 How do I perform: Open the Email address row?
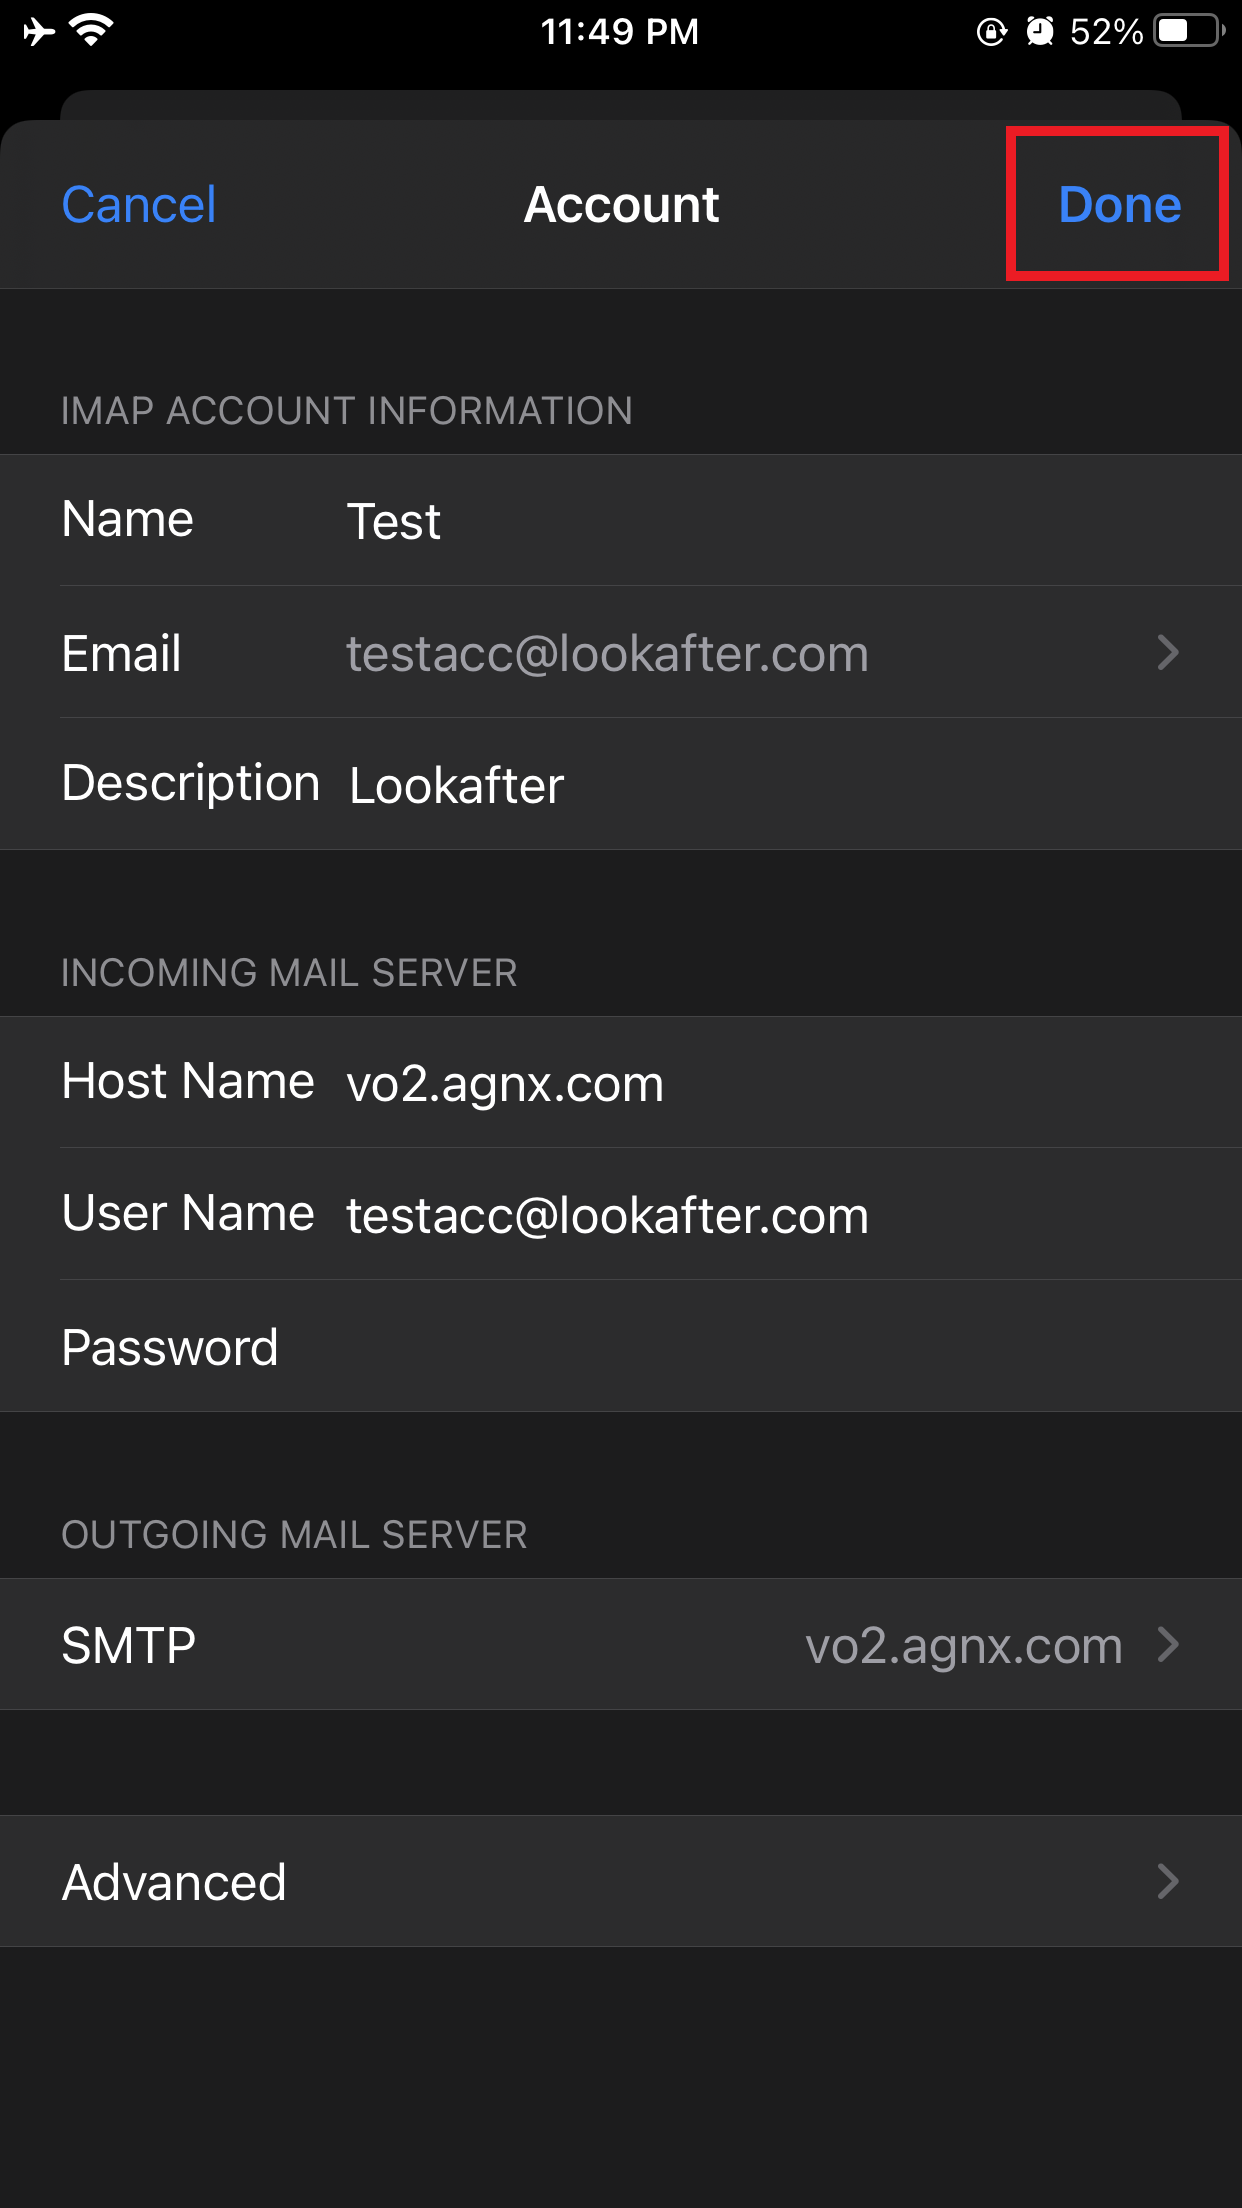pos(607,654)
